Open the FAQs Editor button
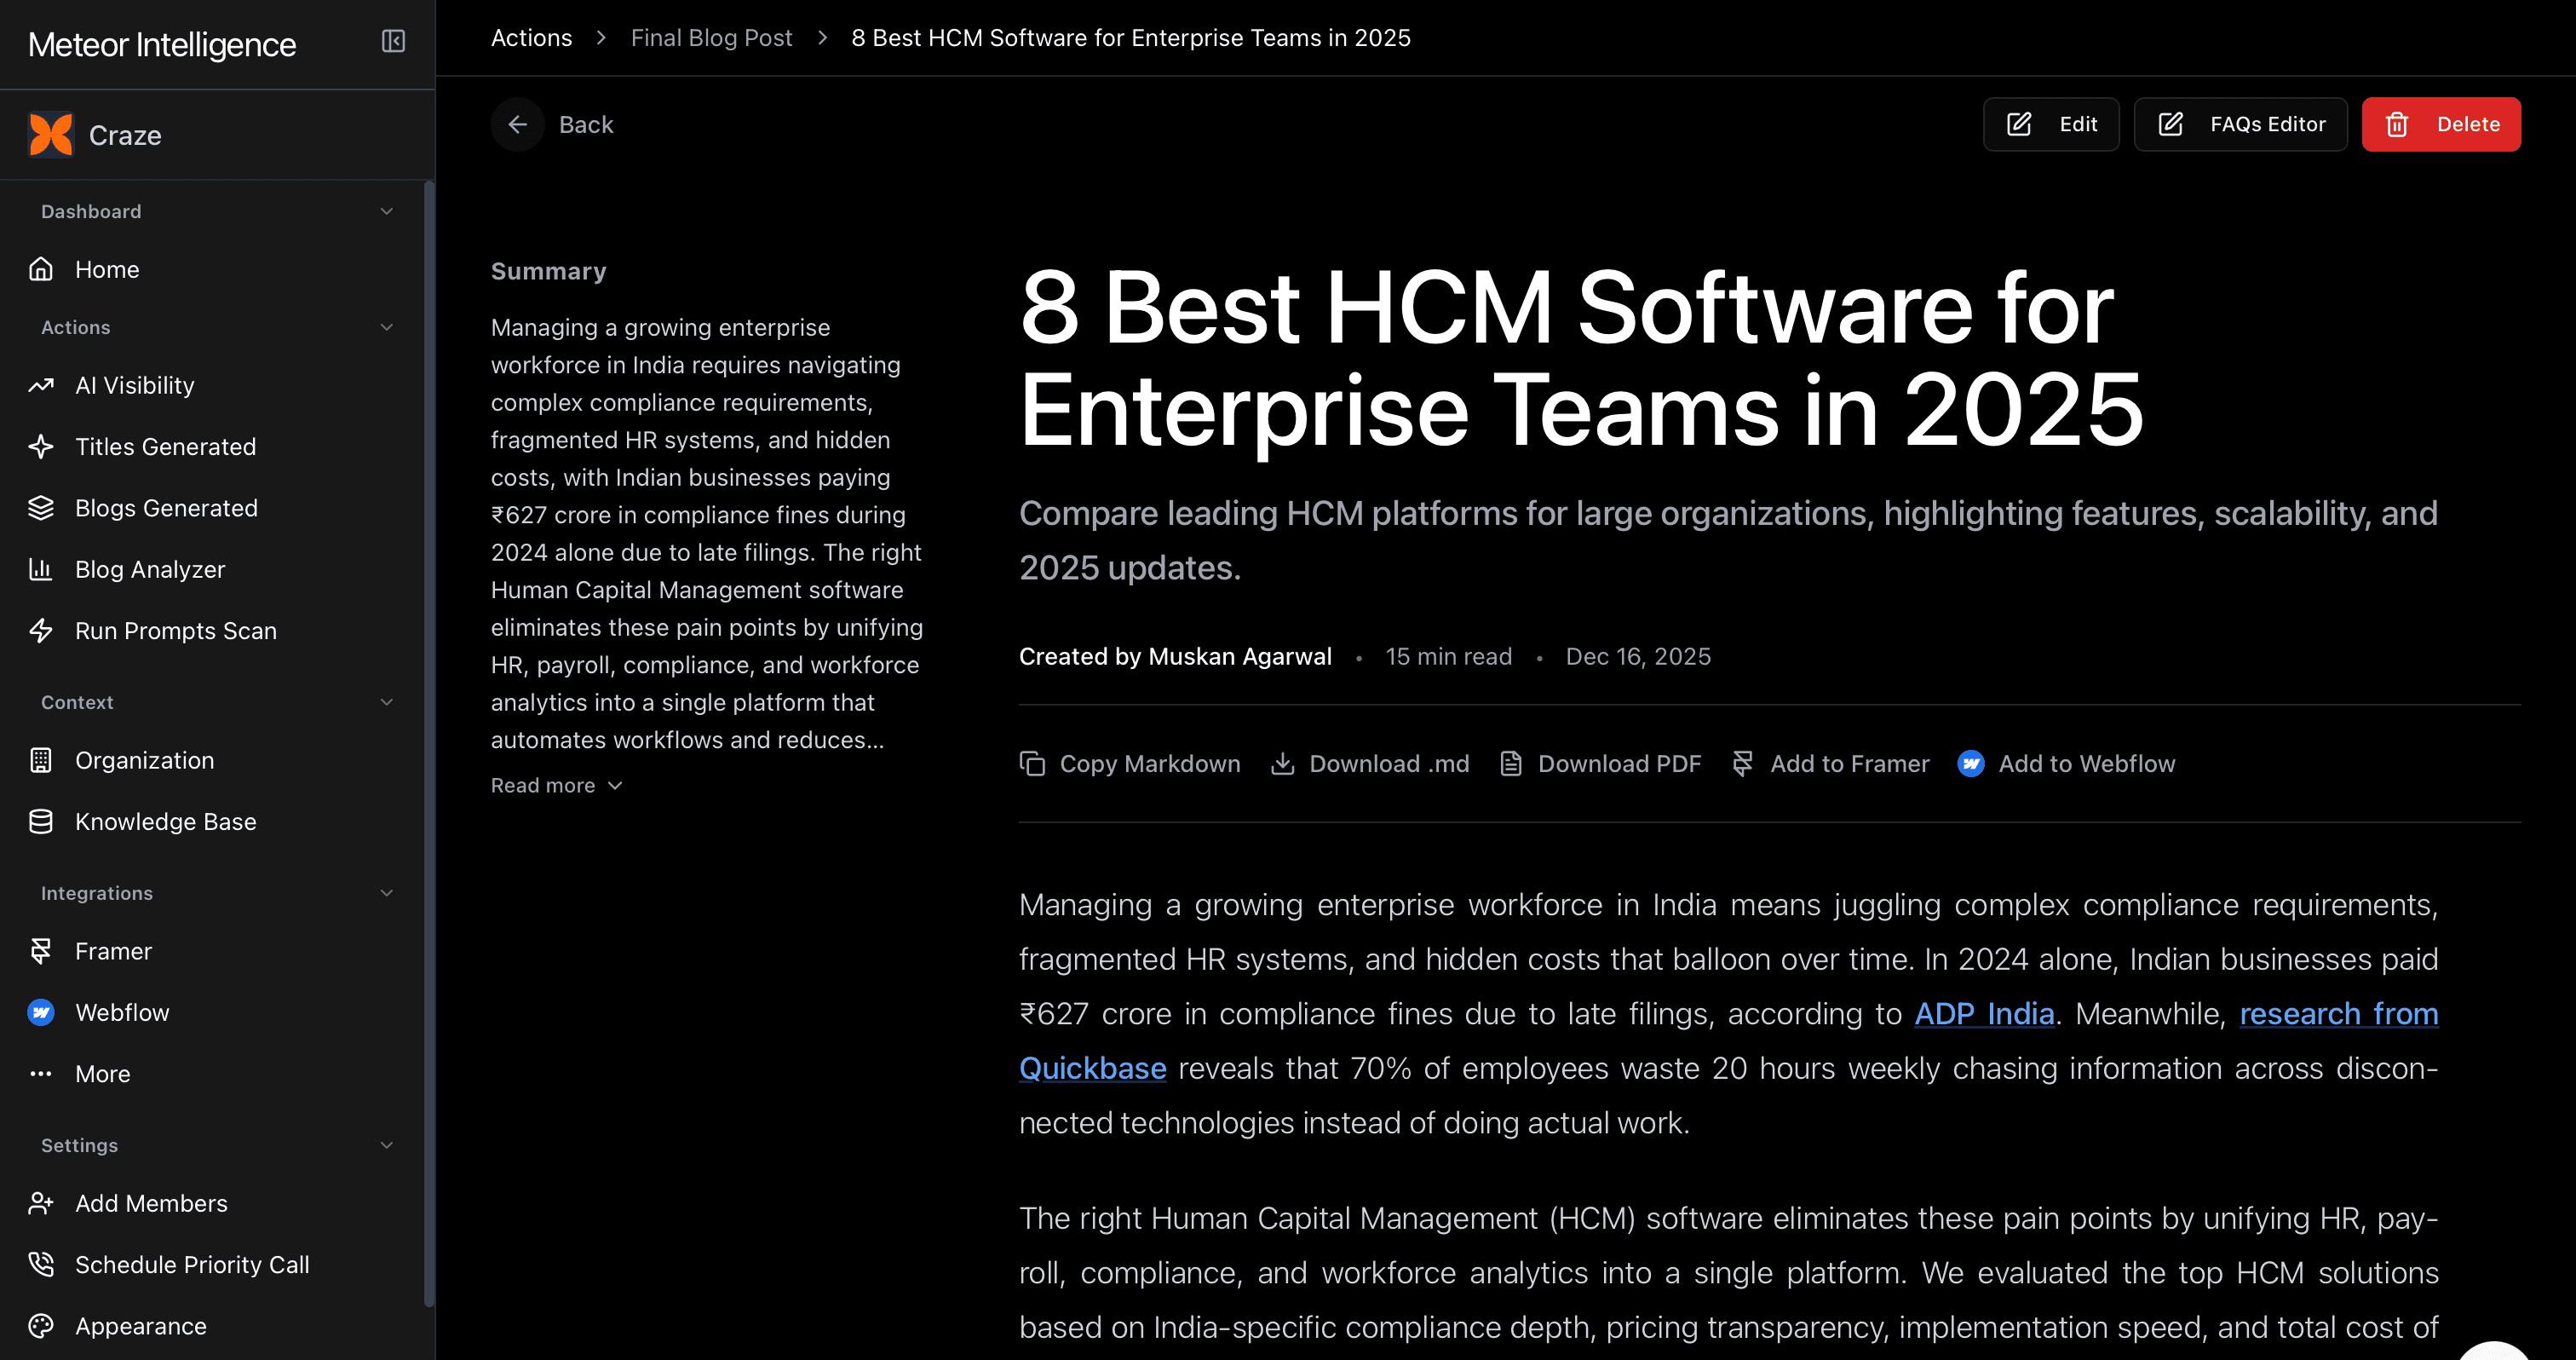2576x1360 pixels. pos(2240,124)
